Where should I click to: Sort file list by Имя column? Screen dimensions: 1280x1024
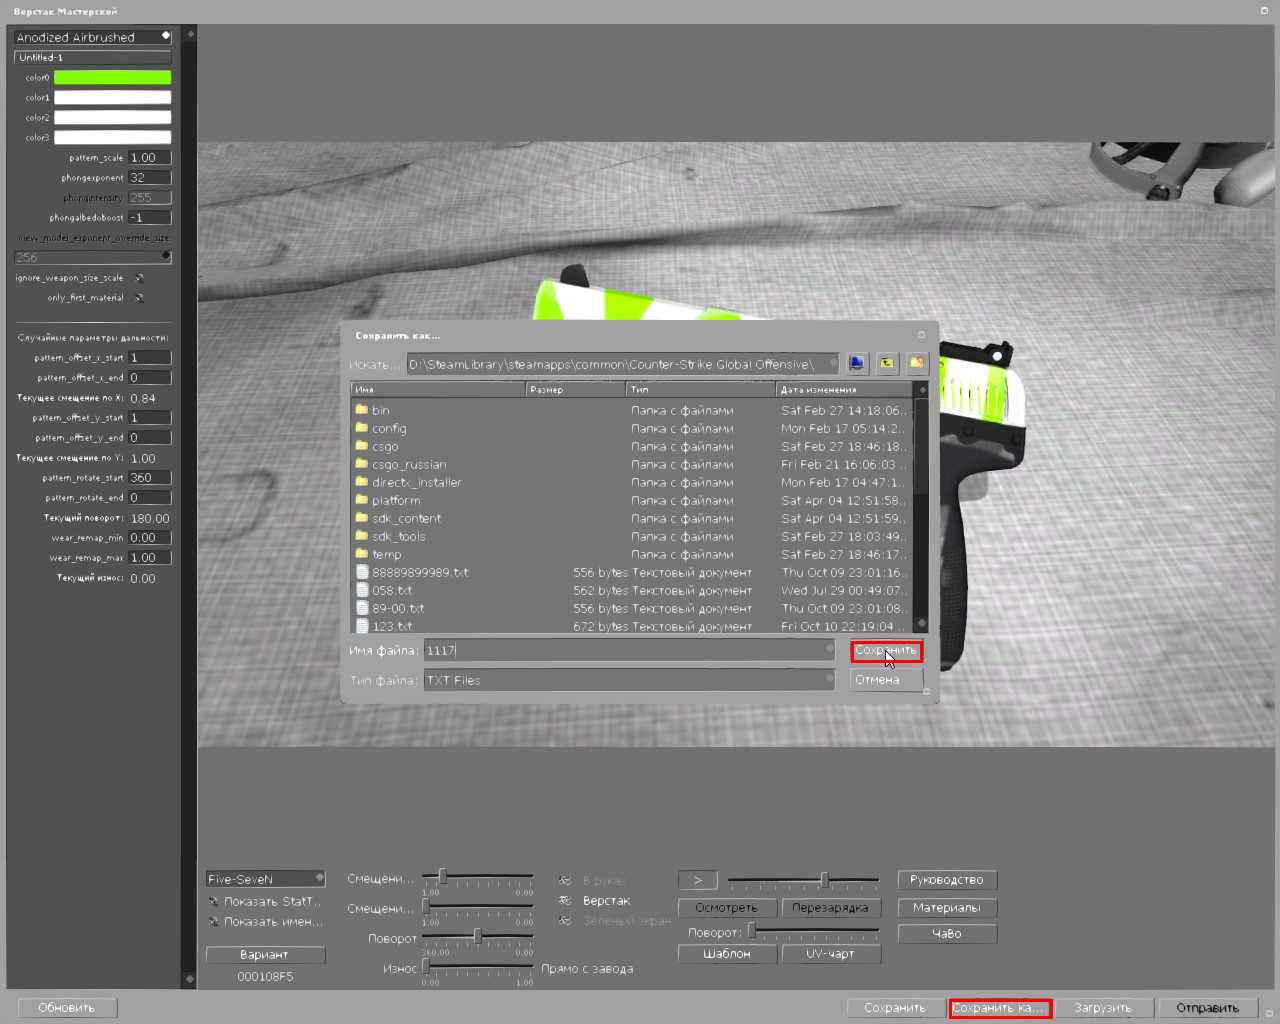(x=439, y=389)
